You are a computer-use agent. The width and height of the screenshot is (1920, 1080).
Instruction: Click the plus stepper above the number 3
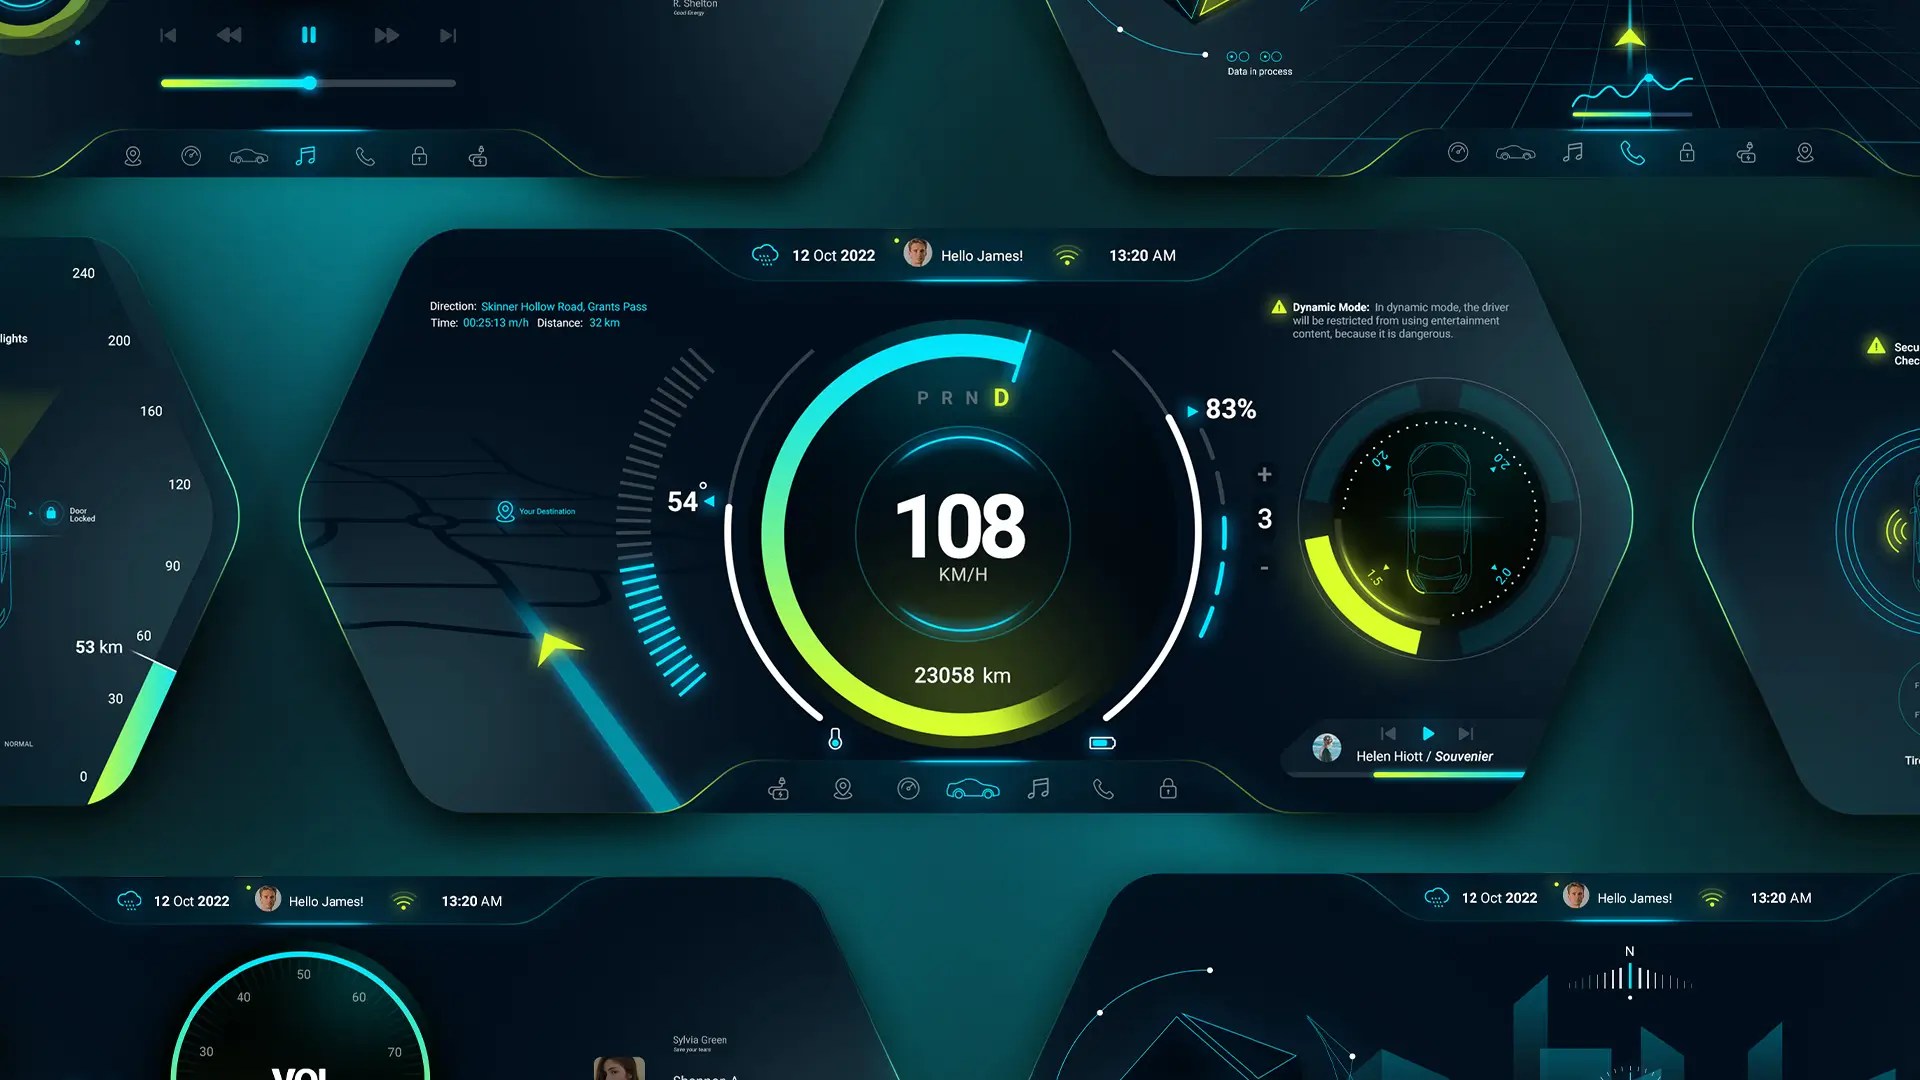pyautogui.click(x=1264, y=475)
